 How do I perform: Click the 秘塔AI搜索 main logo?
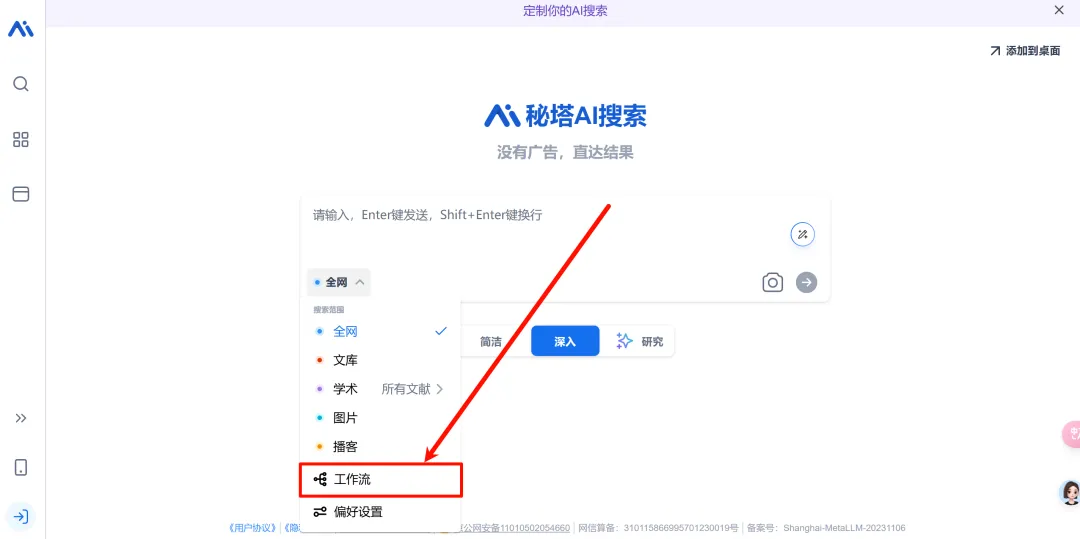[x=565, y=116]
